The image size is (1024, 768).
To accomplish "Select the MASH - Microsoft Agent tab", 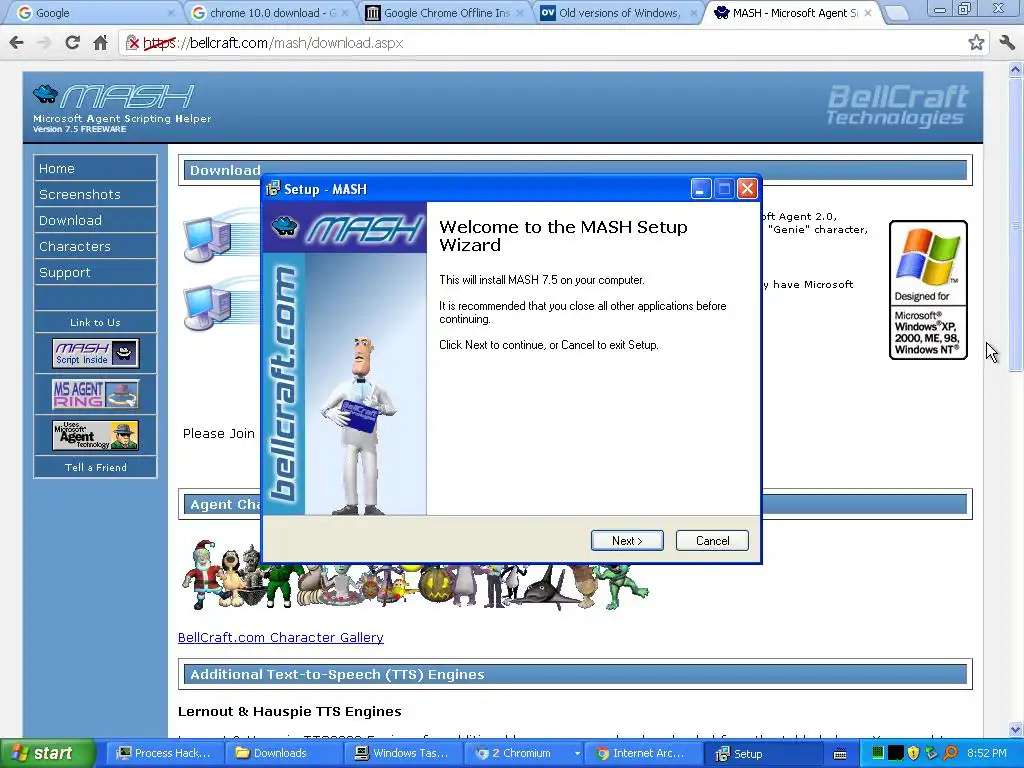I will click(x=793, y=12).
